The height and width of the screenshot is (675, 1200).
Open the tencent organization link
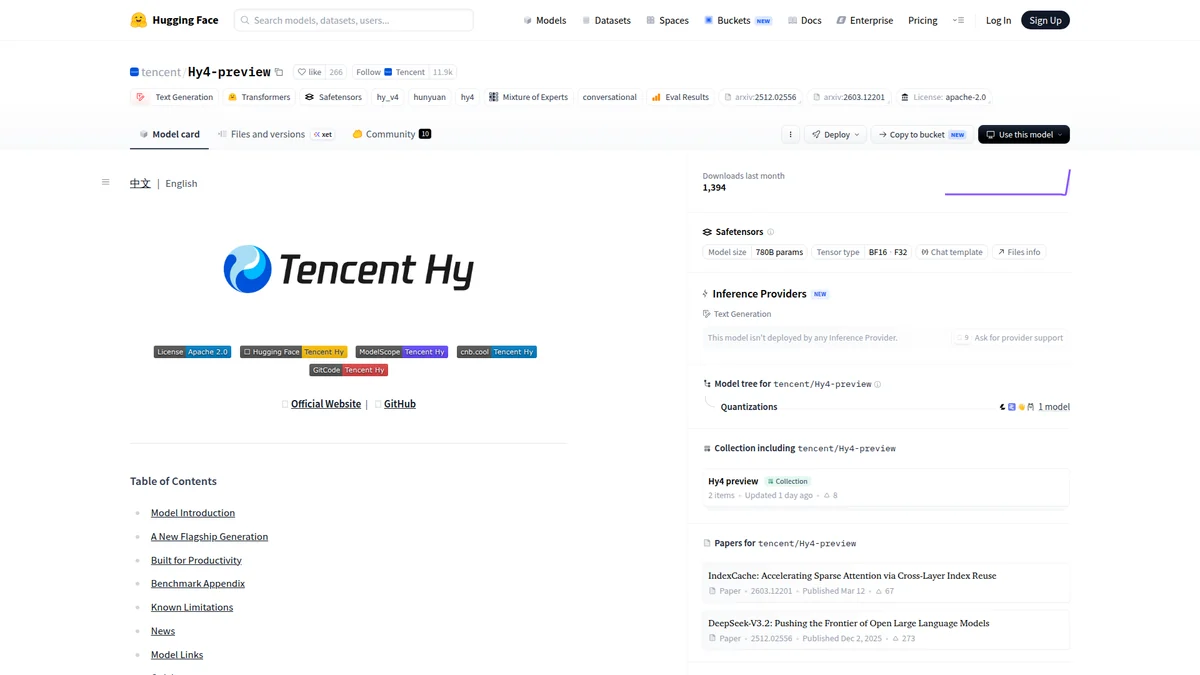point(161,72)
